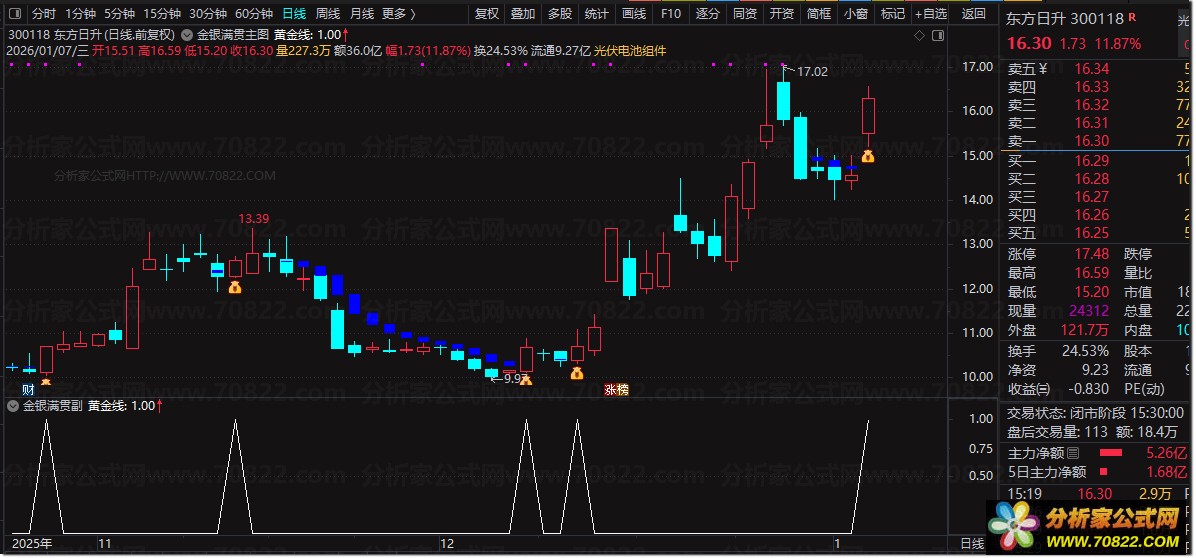Click the 盘后交易量 113 entry
This screenshot has width=1196, height=558.
[x=1056, y=432]
